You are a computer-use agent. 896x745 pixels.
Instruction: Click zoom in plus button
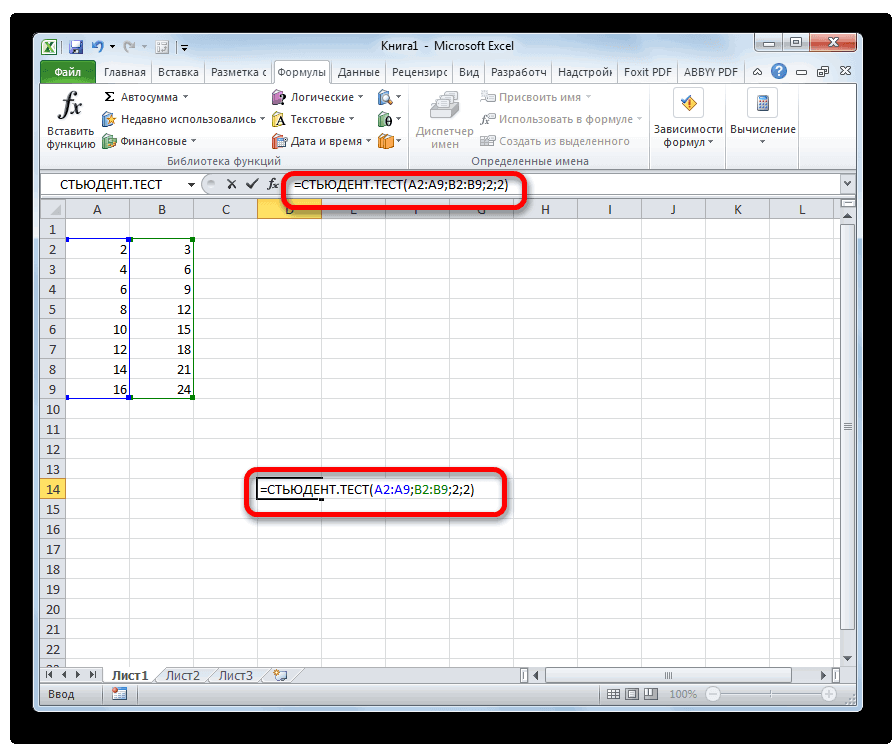[x=829, y=694]
